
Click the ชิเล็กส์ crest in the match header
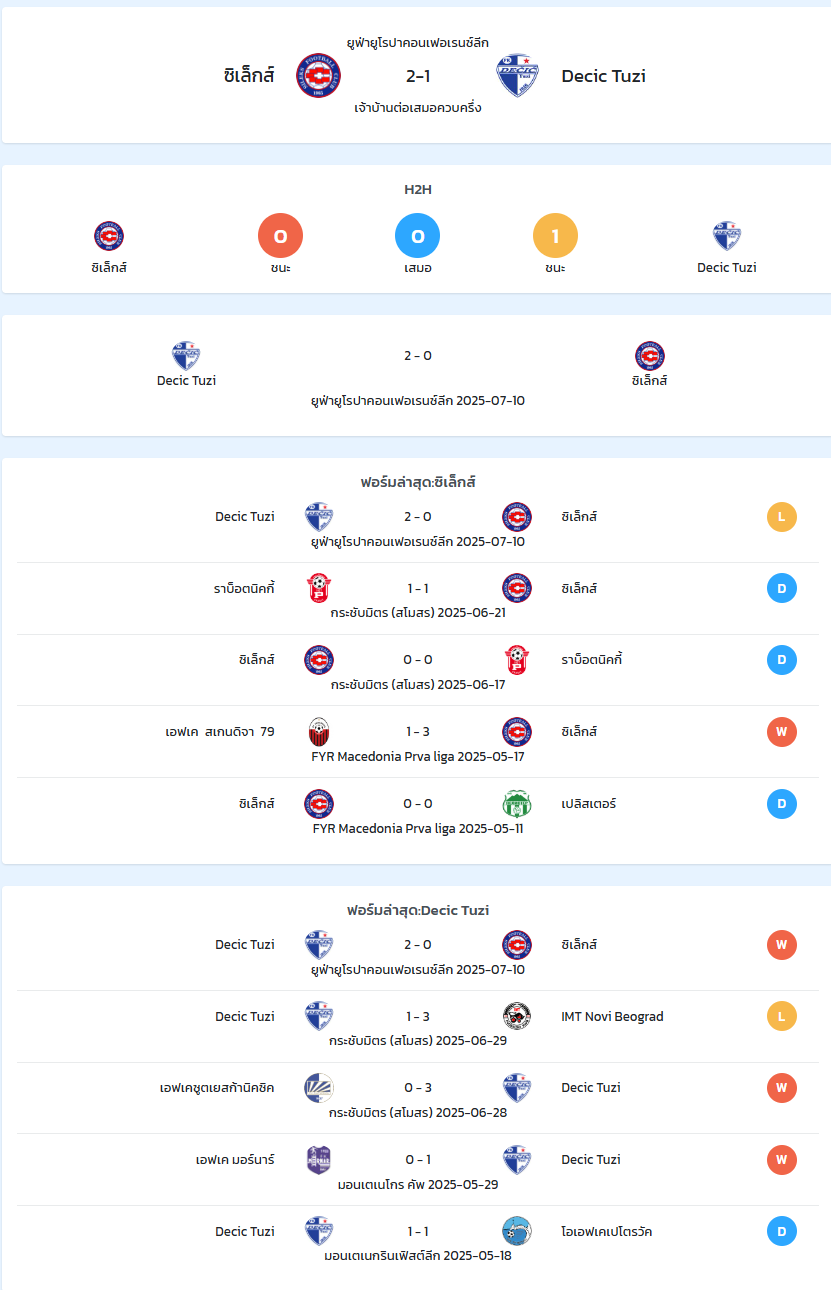[x=319, y=75]
